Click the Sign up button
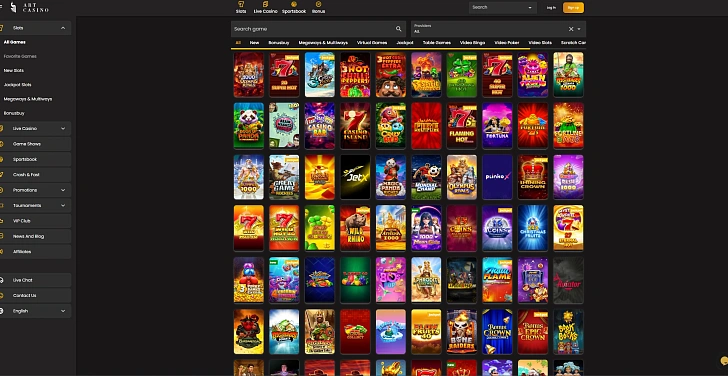Screen dimensions: 728x376 [x=573, y=7]
